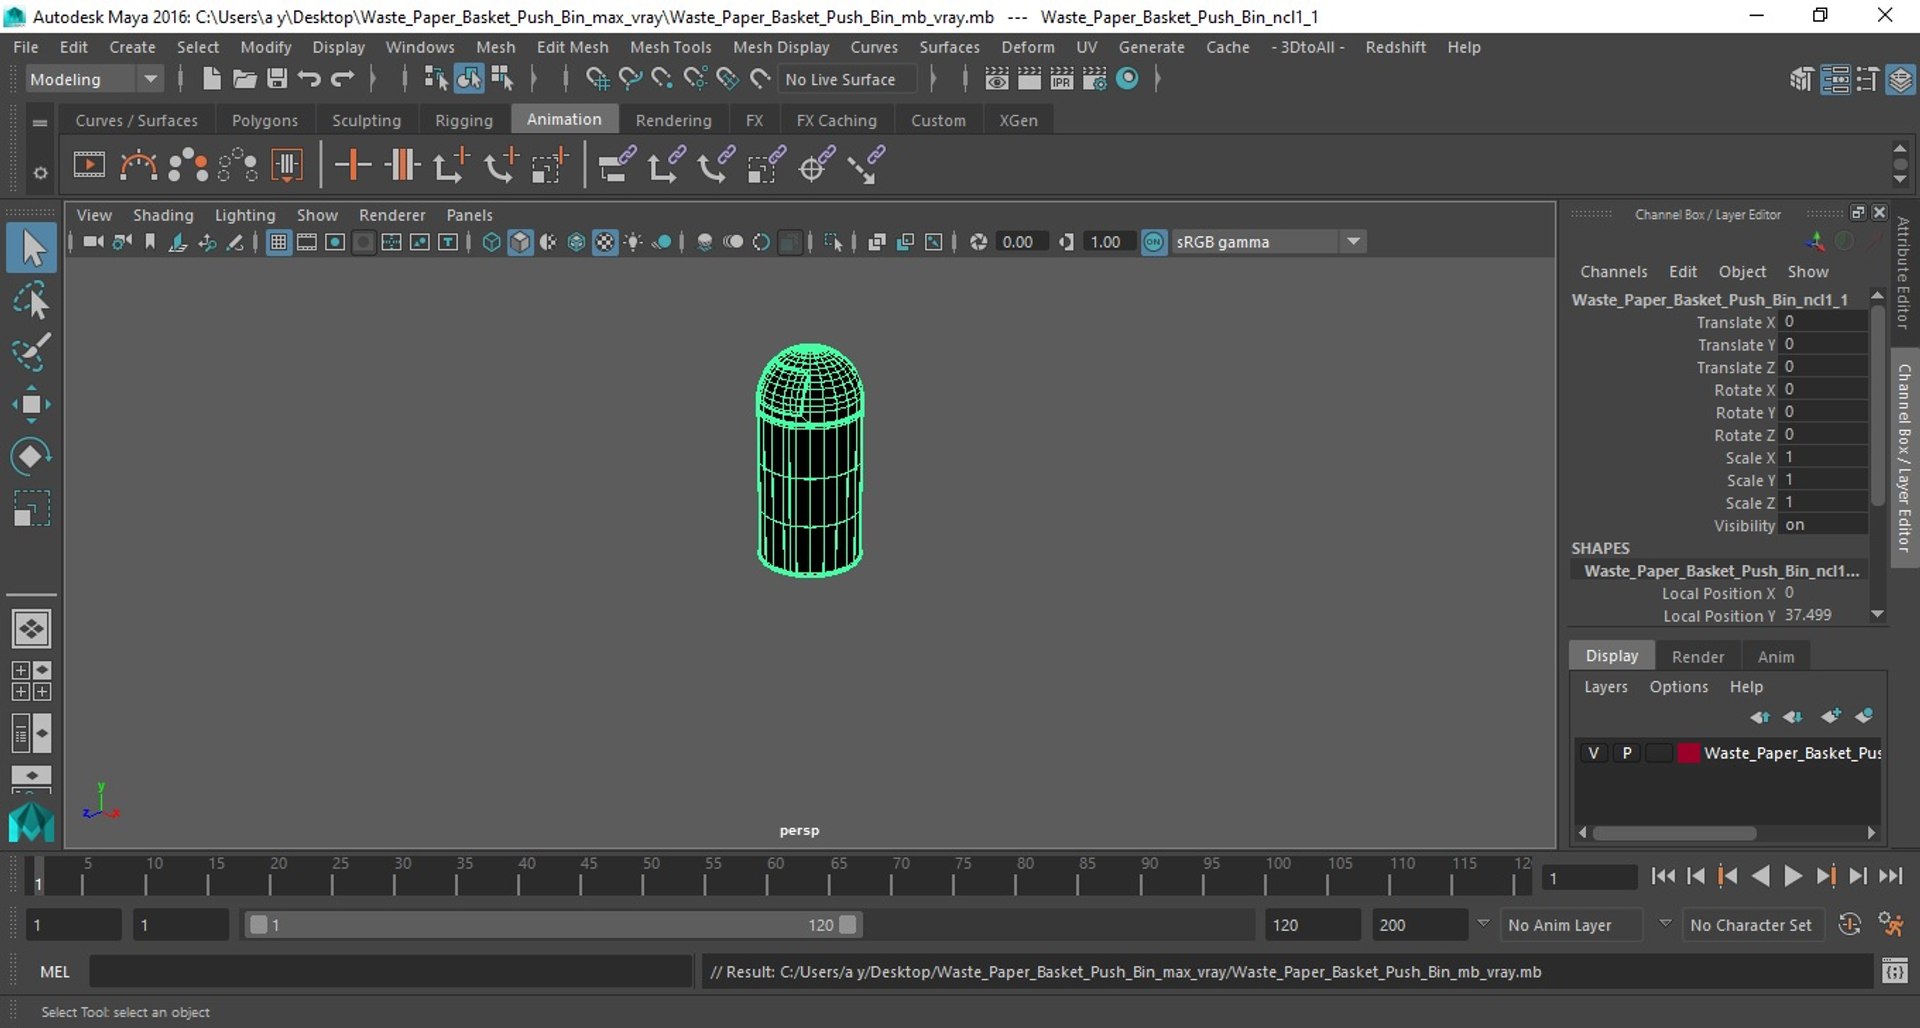This screenshot has height=1028, width=1920.
Task: Choose the Scale tool in toolbox
Action: 31,508
